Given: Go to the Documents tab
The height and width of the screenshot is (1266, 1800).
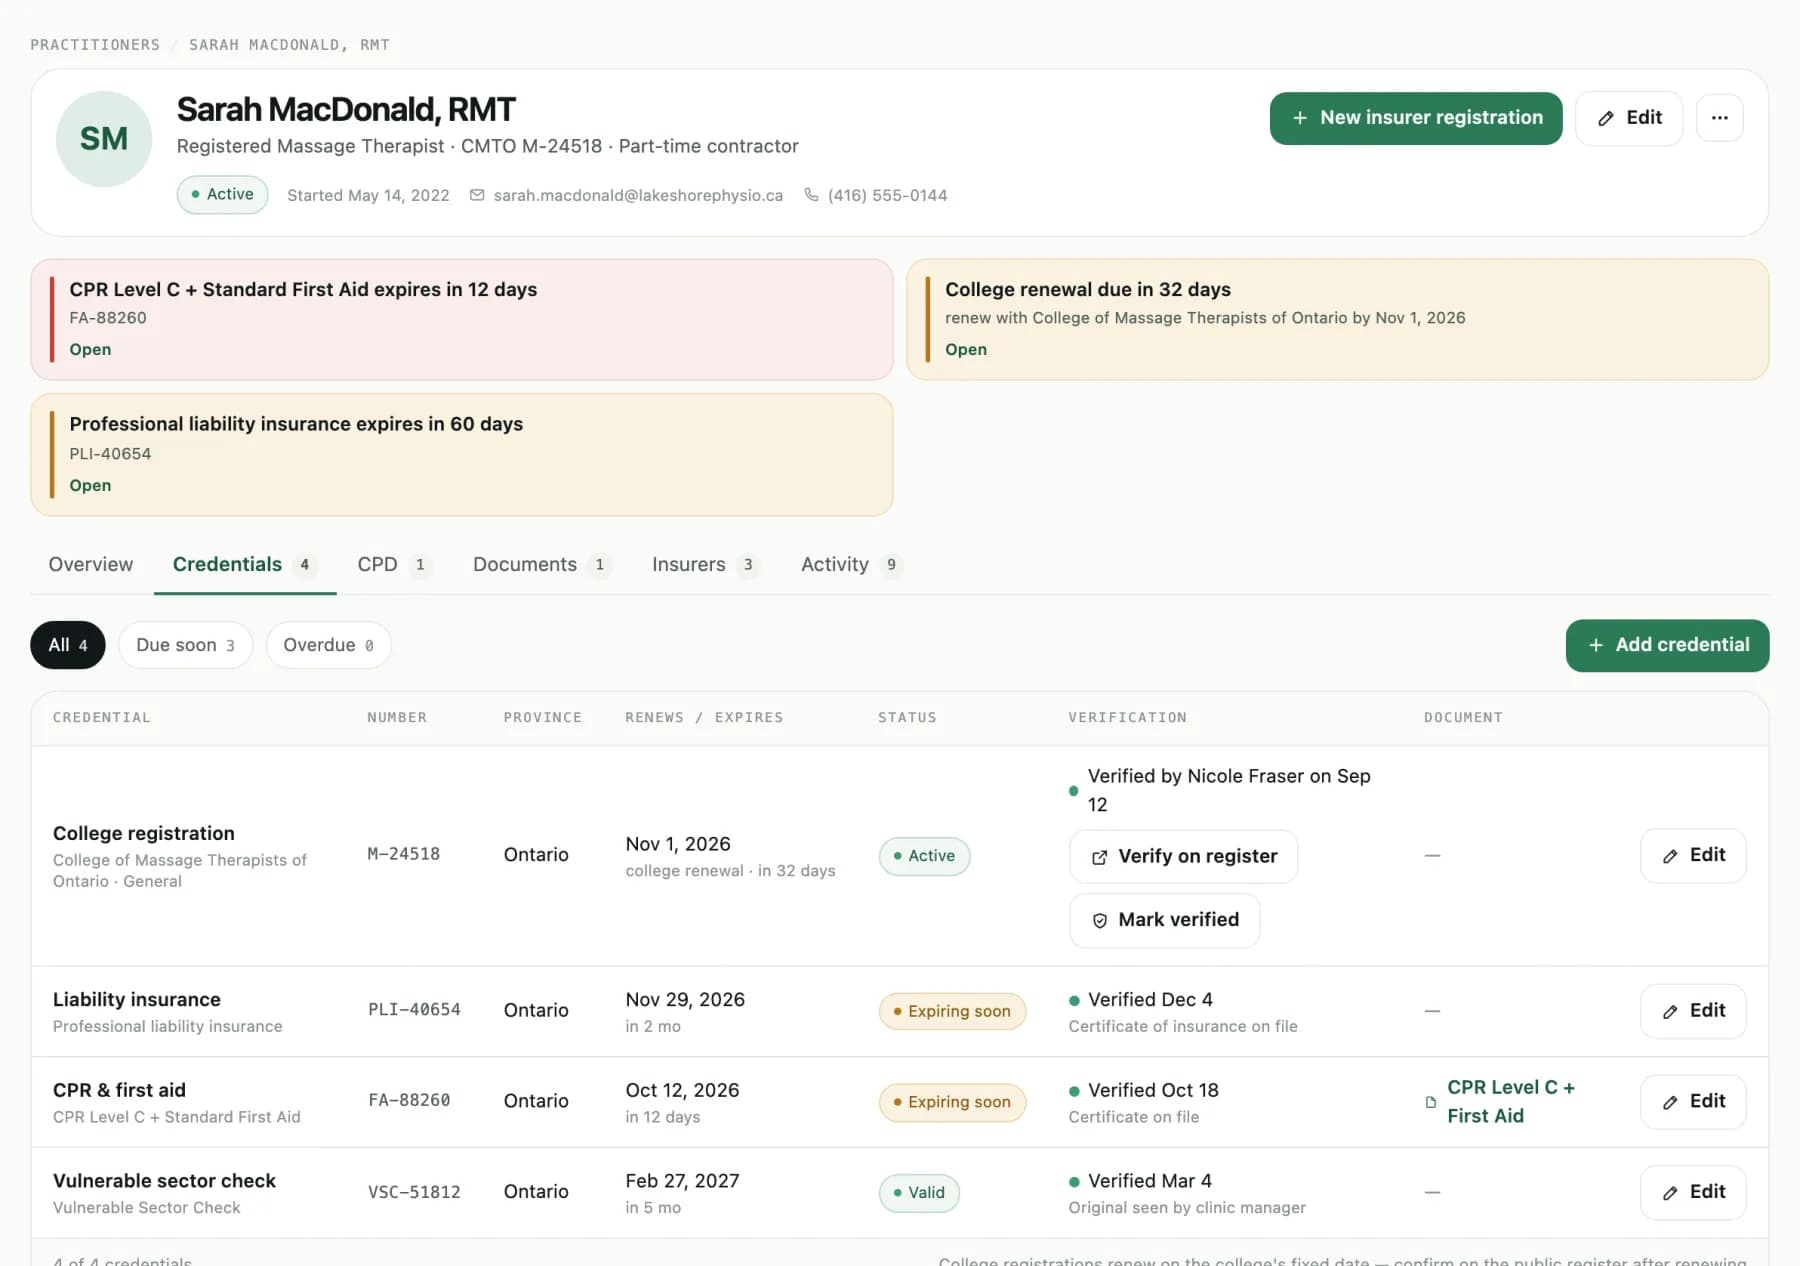Looking at the screenshot, I should point(541,564).
